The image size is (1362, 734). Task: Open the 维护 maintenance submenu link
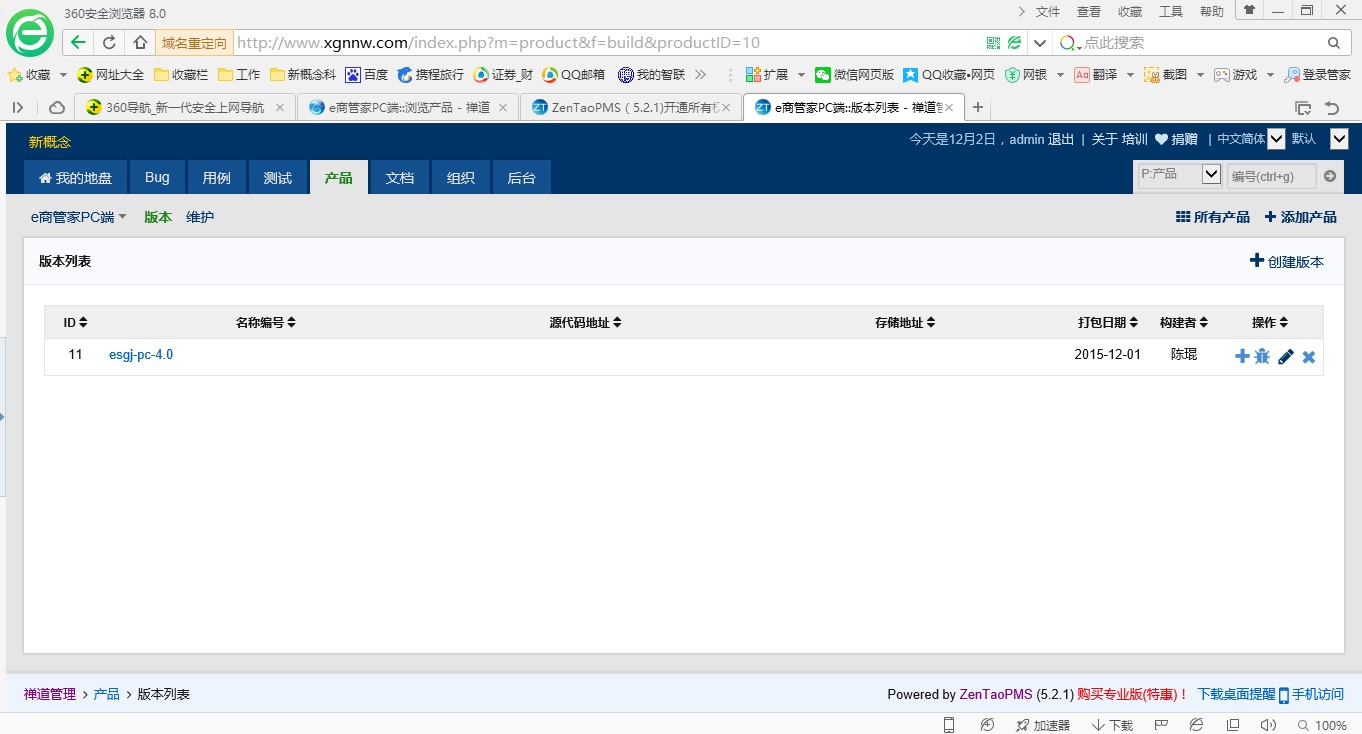pyautogui.click(x=200, y=217)
